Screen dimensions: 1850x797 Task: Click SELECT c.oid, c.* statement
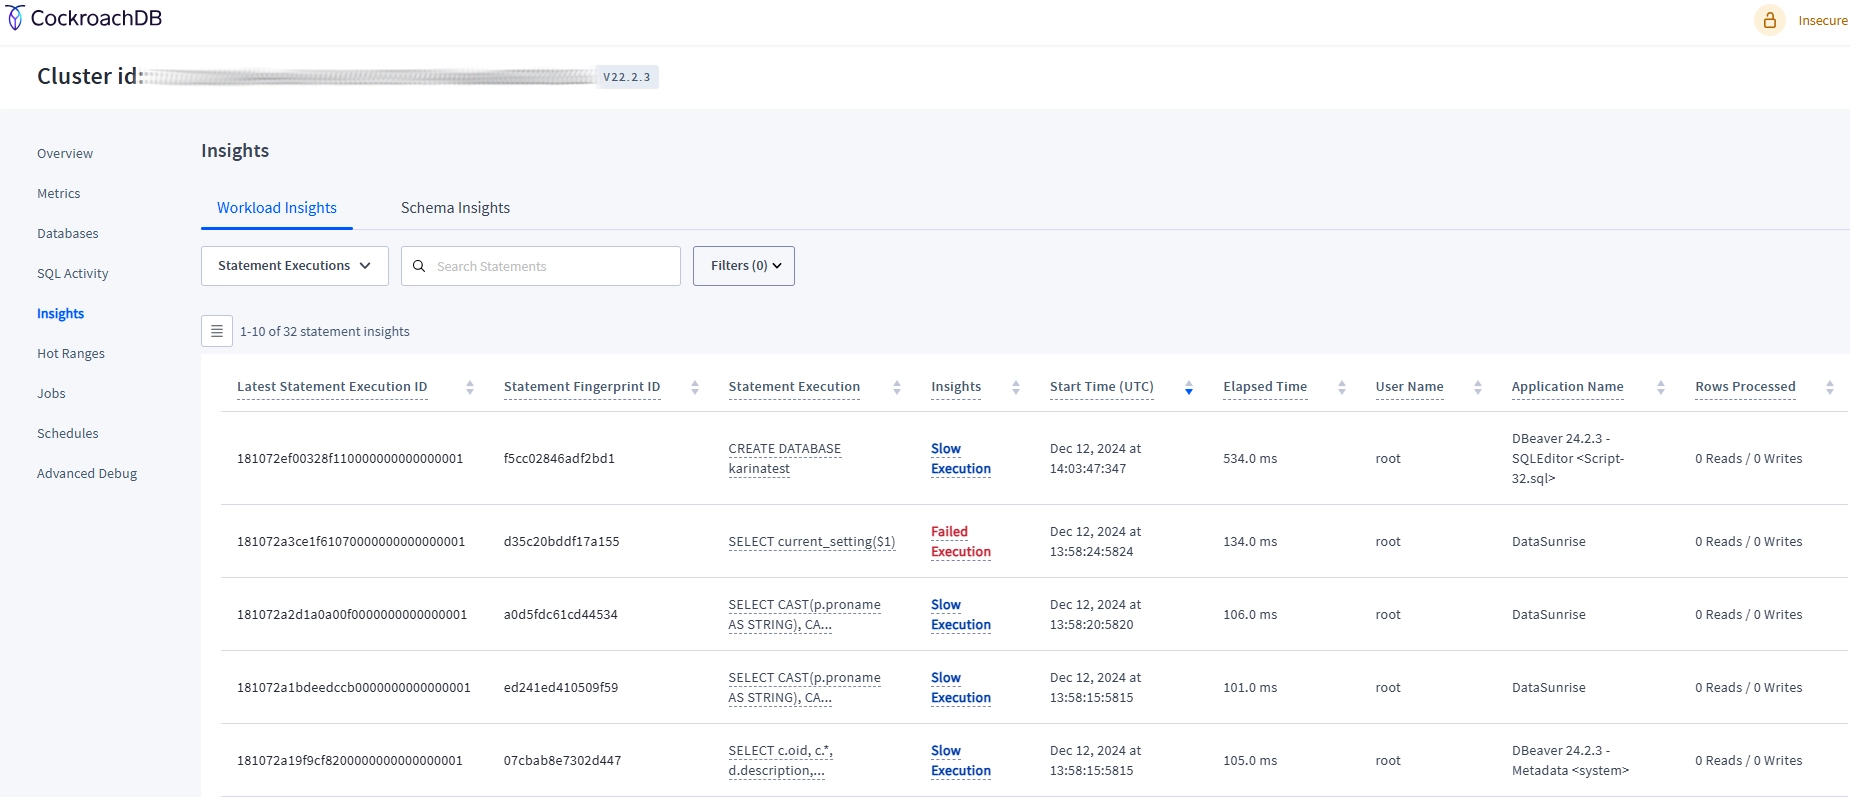coord(781,760)
